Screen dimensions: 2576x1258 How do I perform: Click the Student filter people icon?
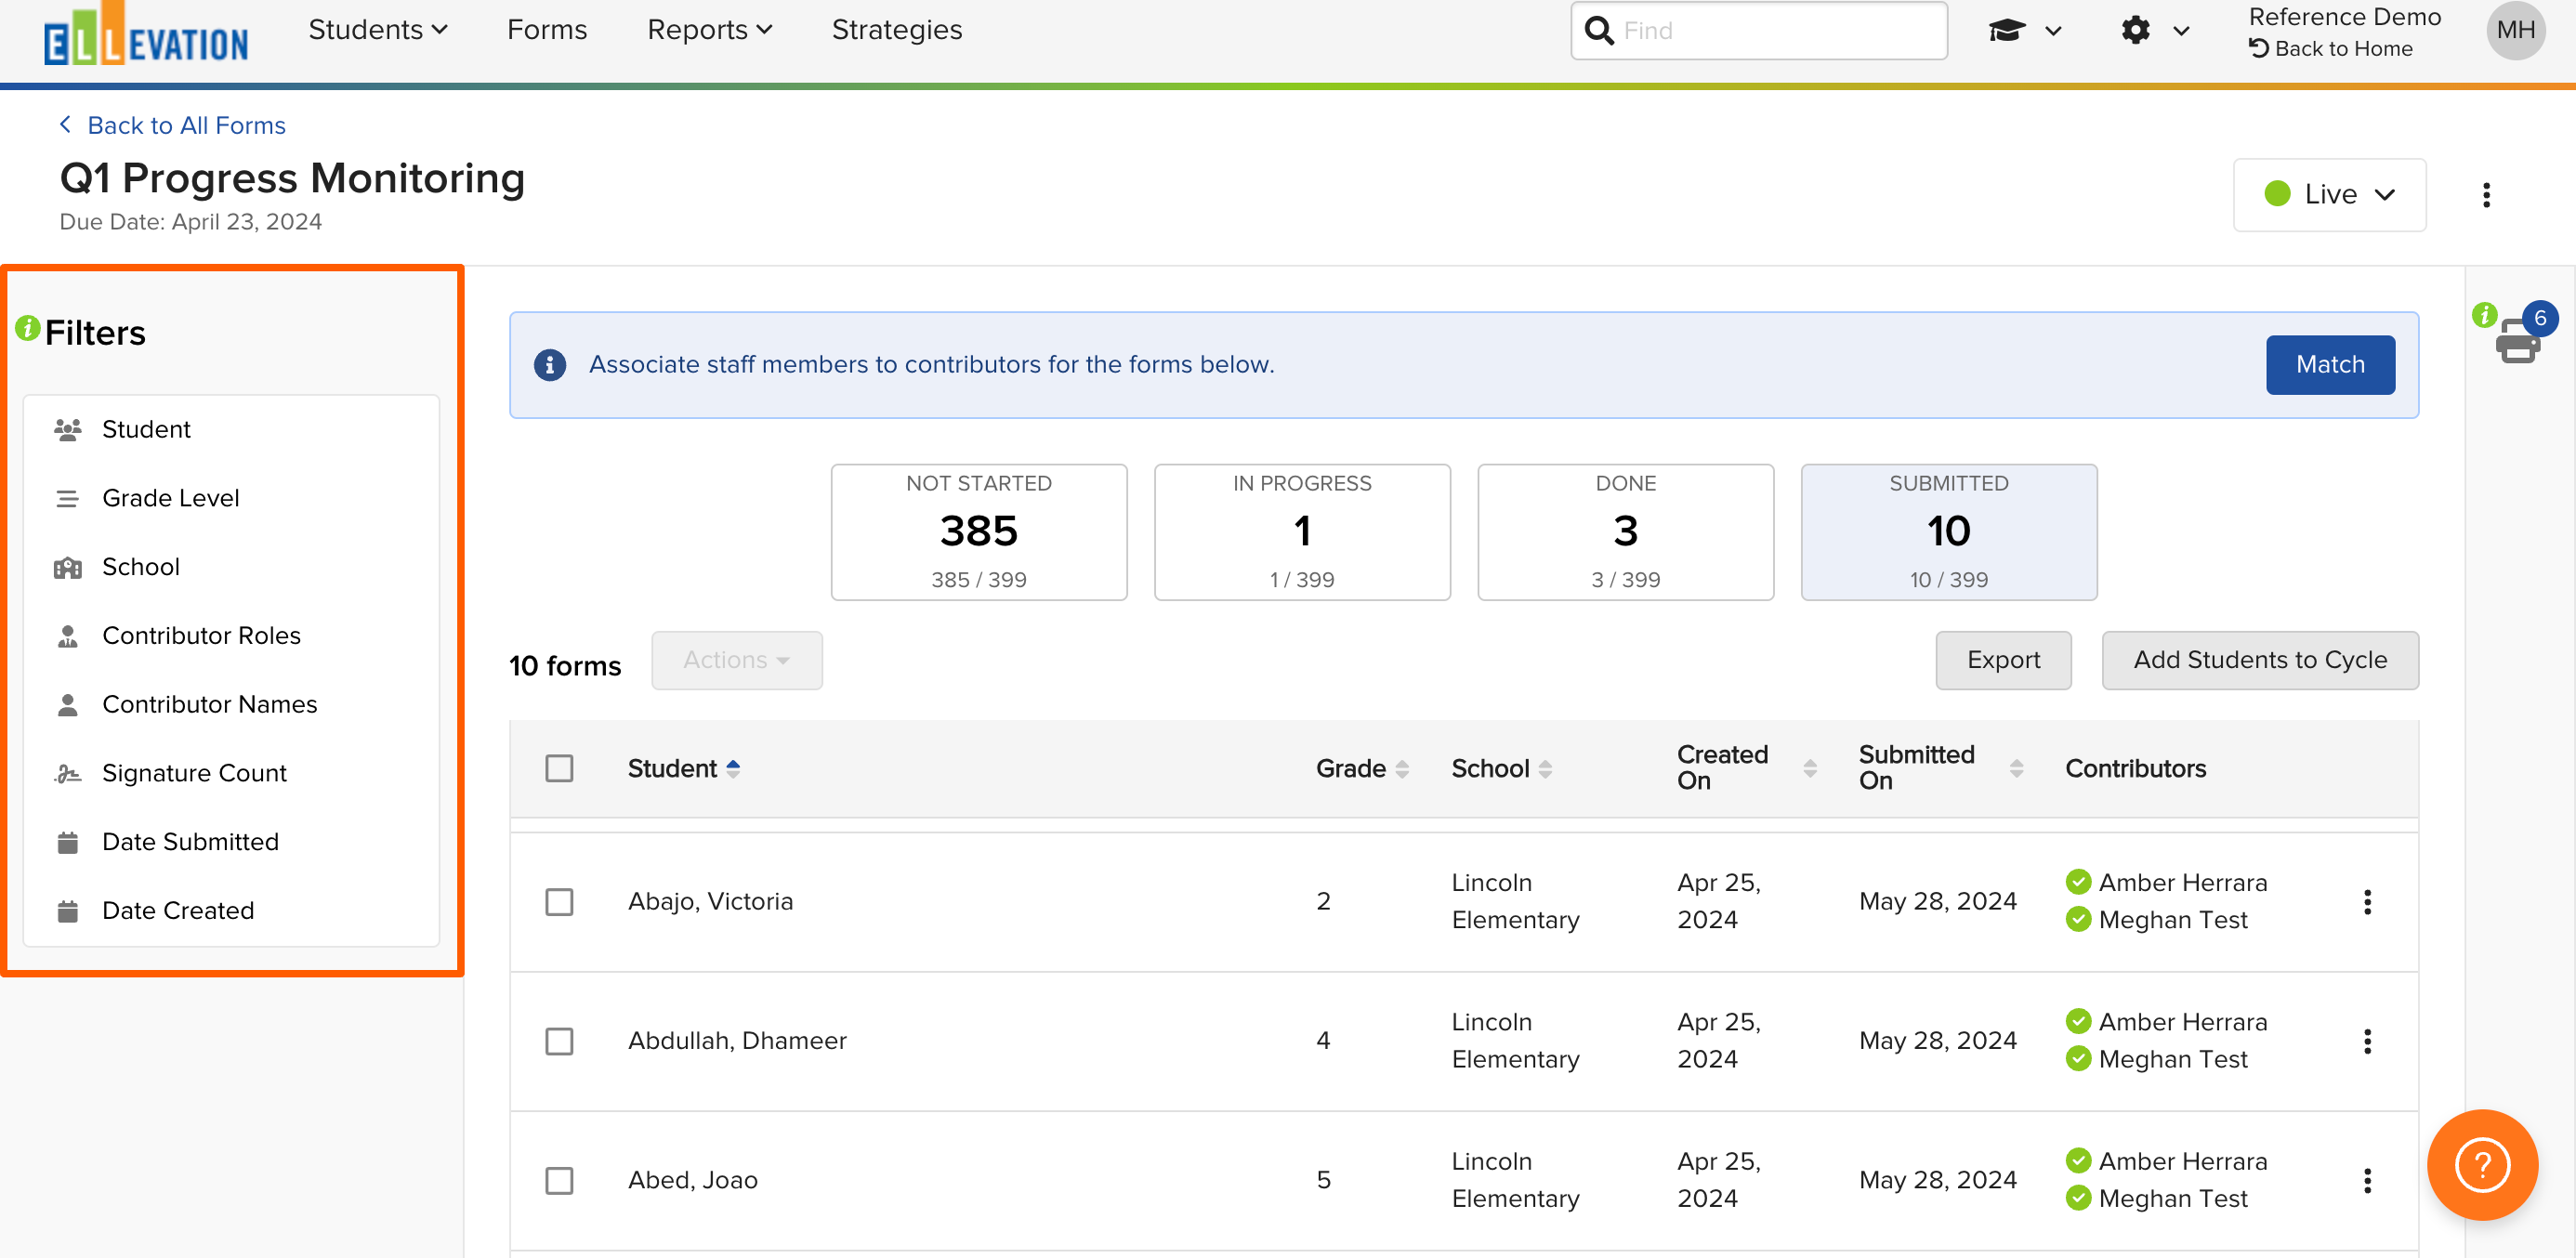coord(68,429)
